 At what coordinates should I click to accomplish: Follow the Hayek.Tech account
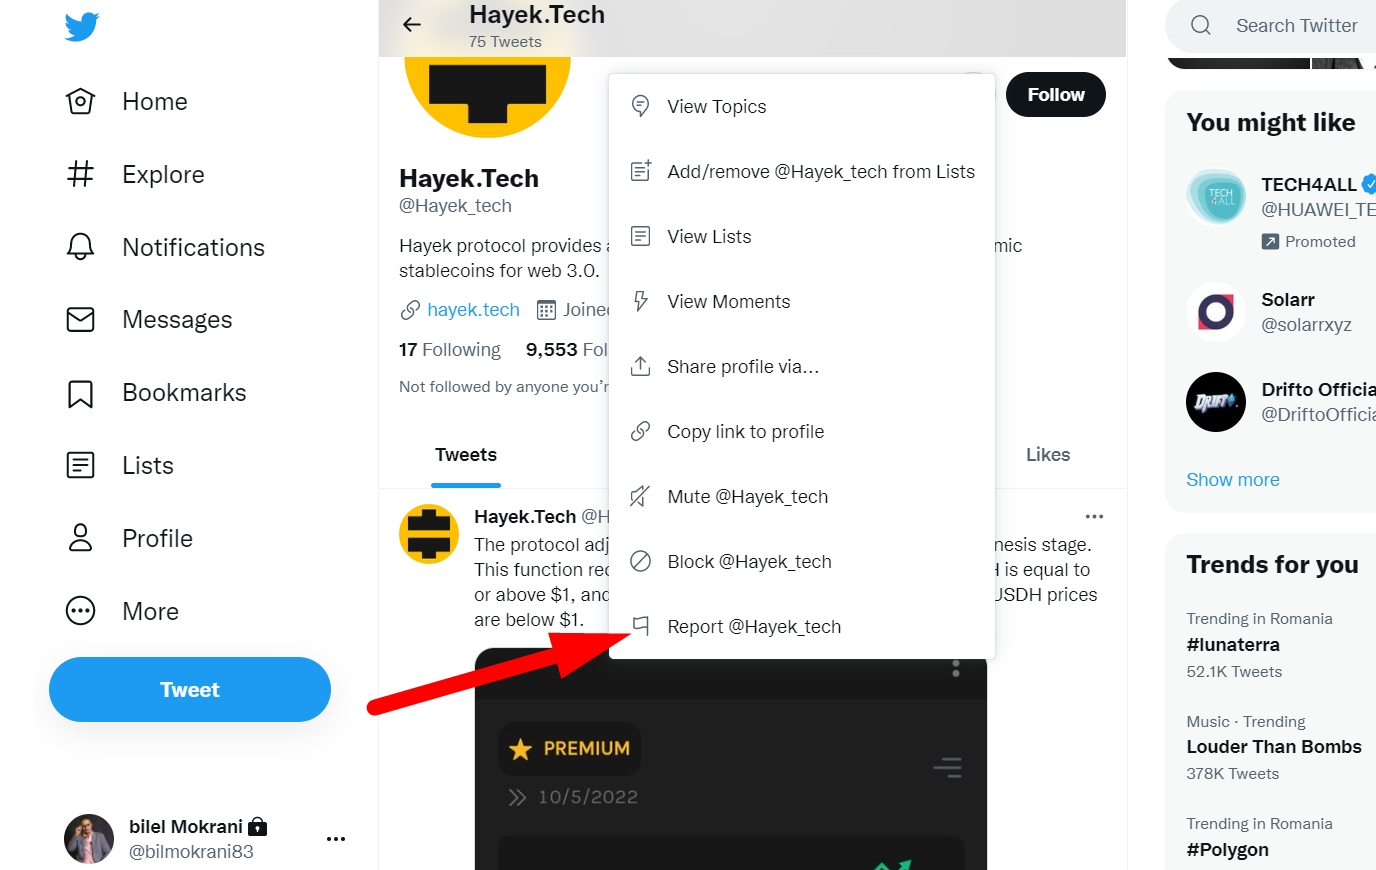pos(1056,95)
